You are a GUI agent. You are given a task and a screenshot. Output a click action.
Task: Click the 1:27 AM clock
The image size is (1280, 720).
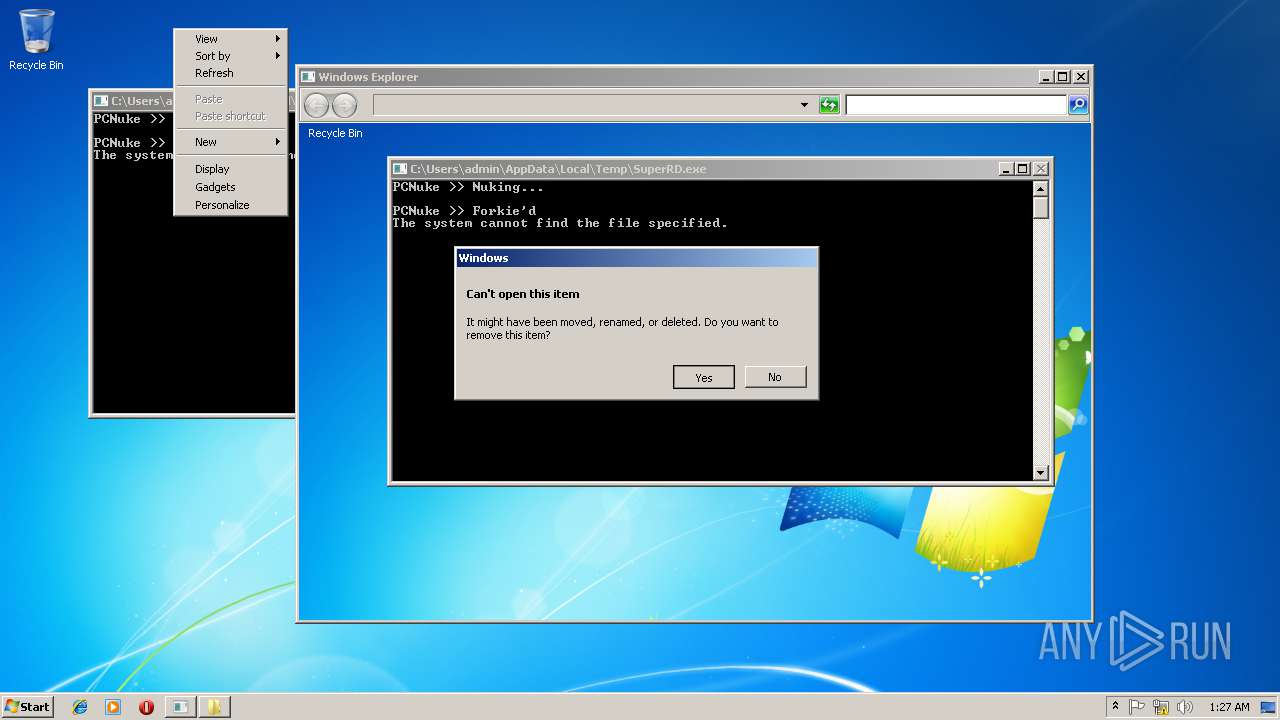click(1229, 707)
